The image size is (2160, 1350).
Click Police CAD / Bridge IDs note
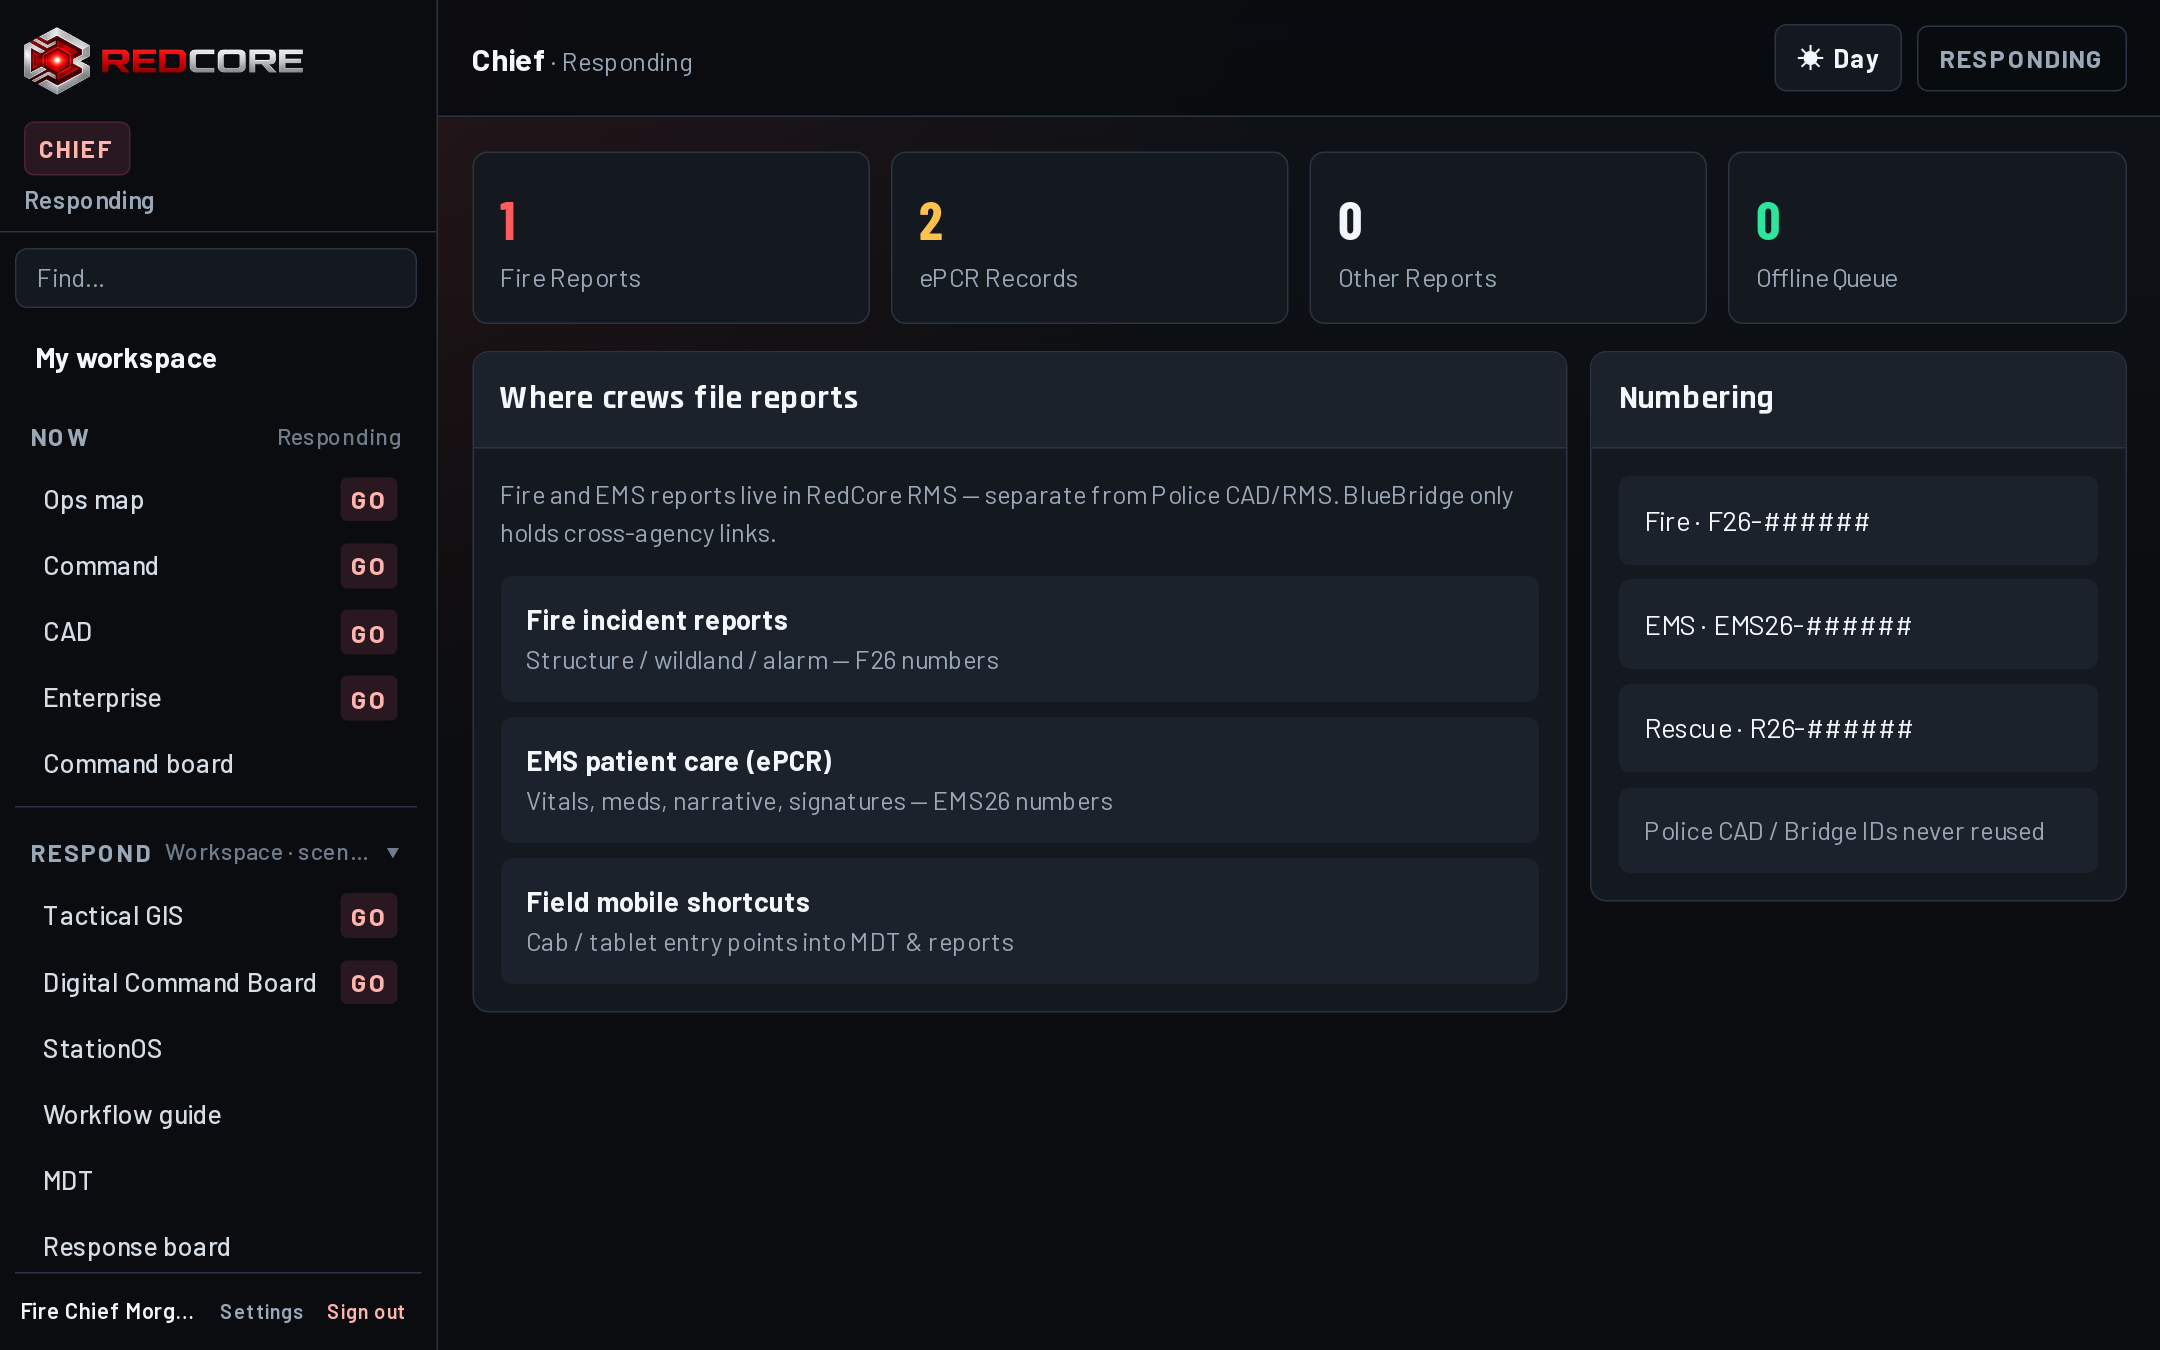click(1858, 831)
